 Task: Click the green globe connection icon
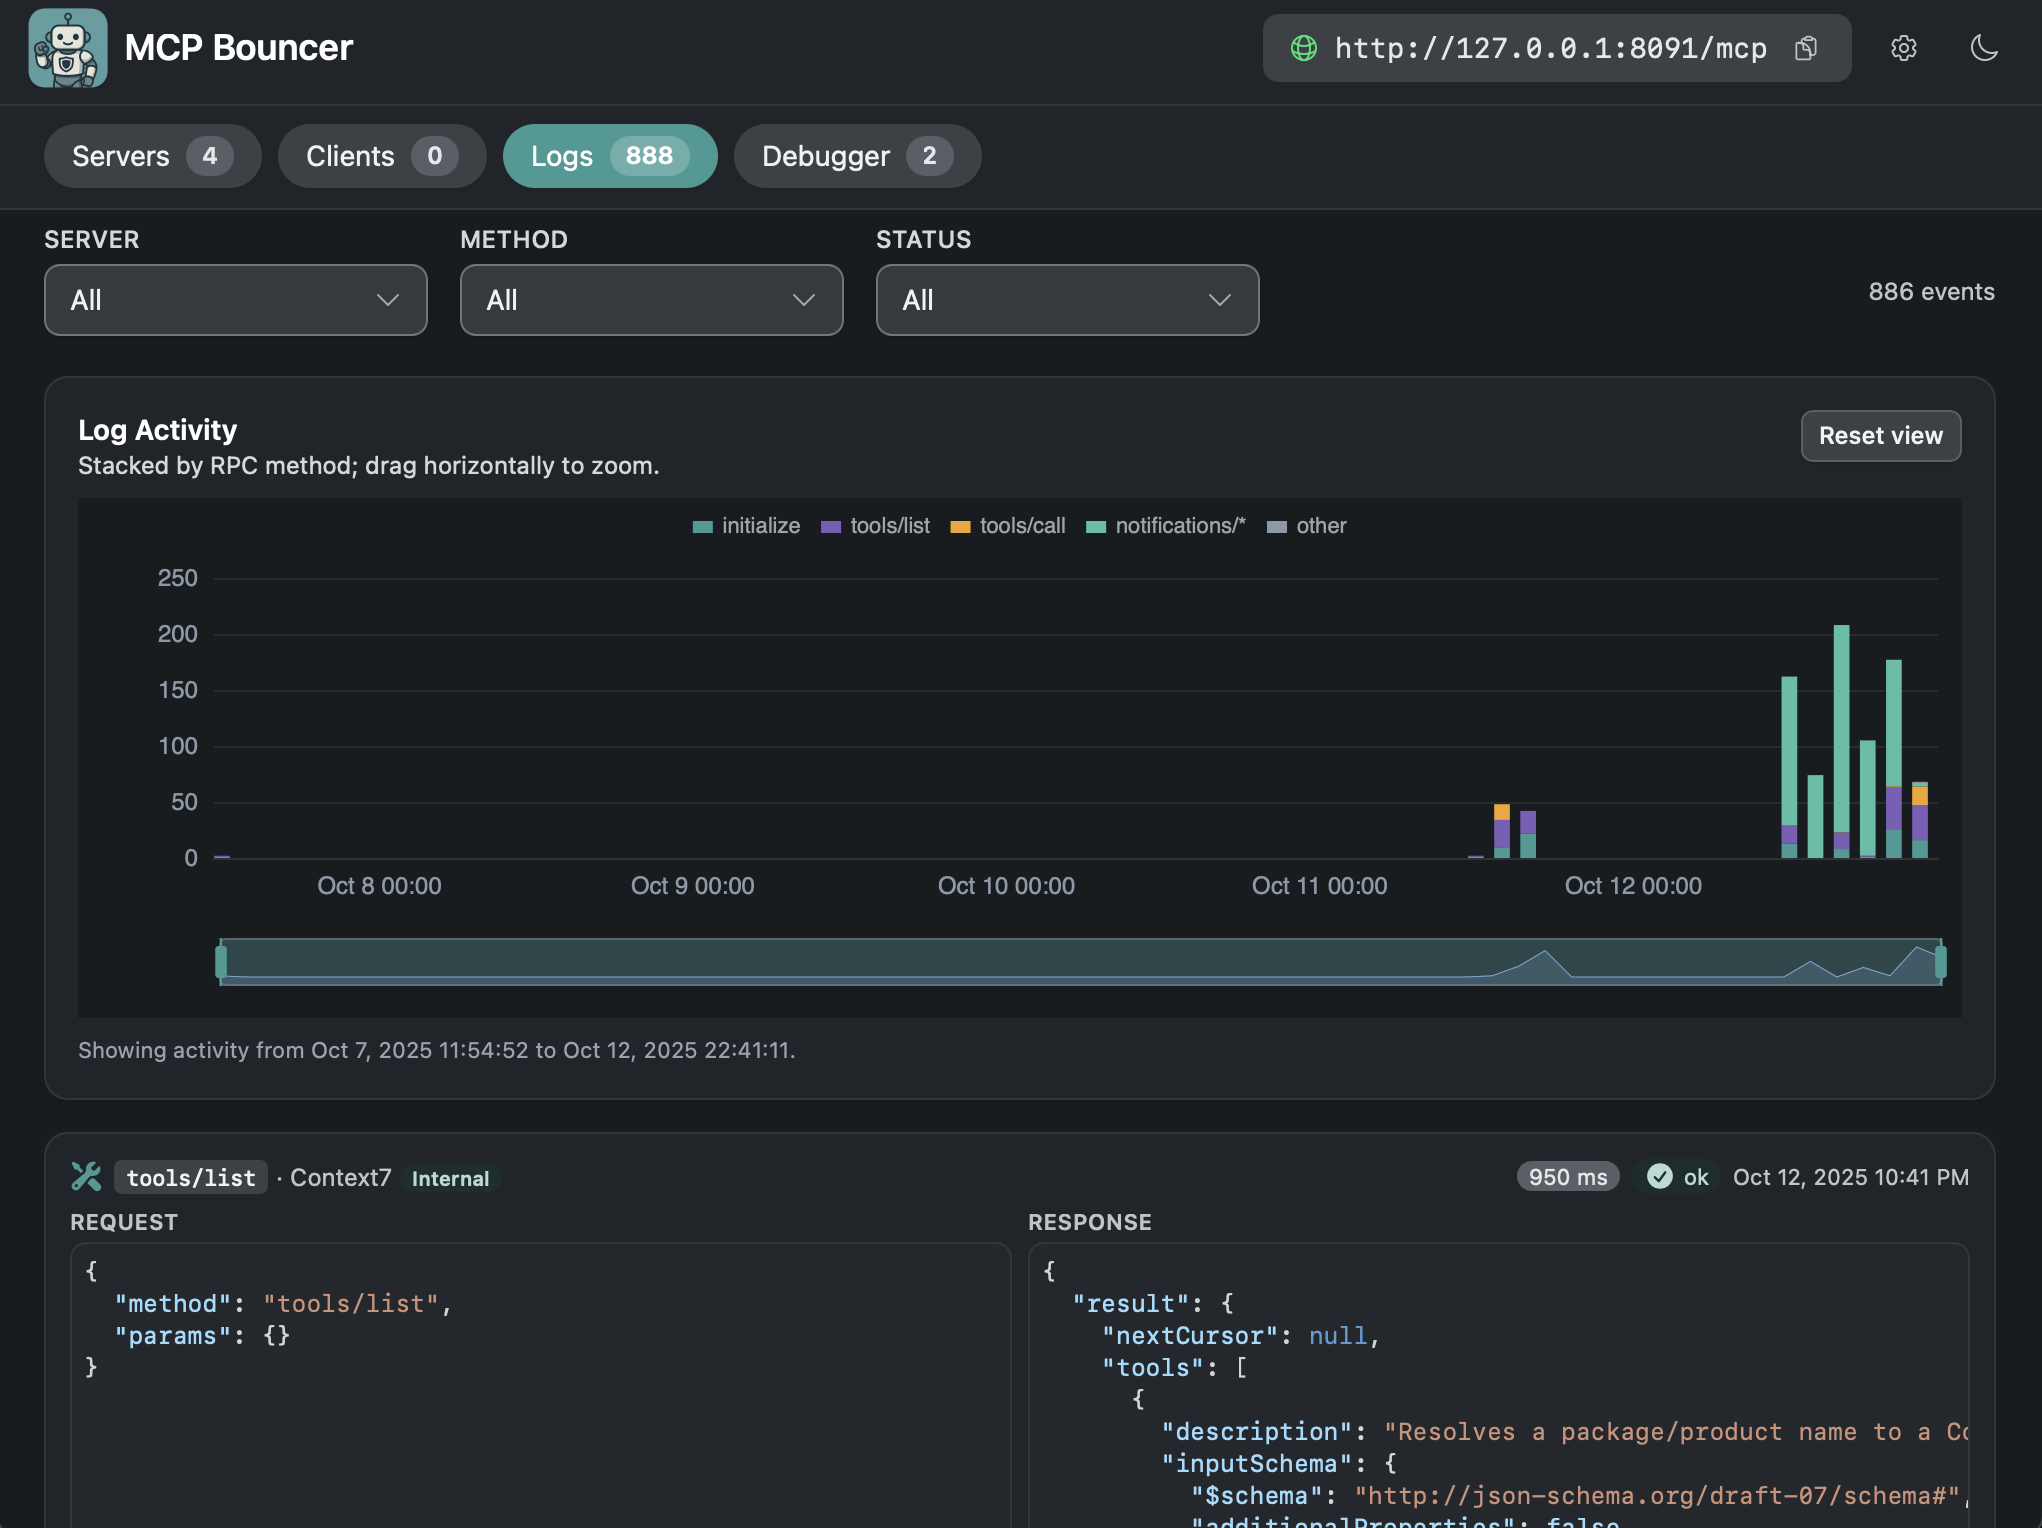click(1305, 47)
